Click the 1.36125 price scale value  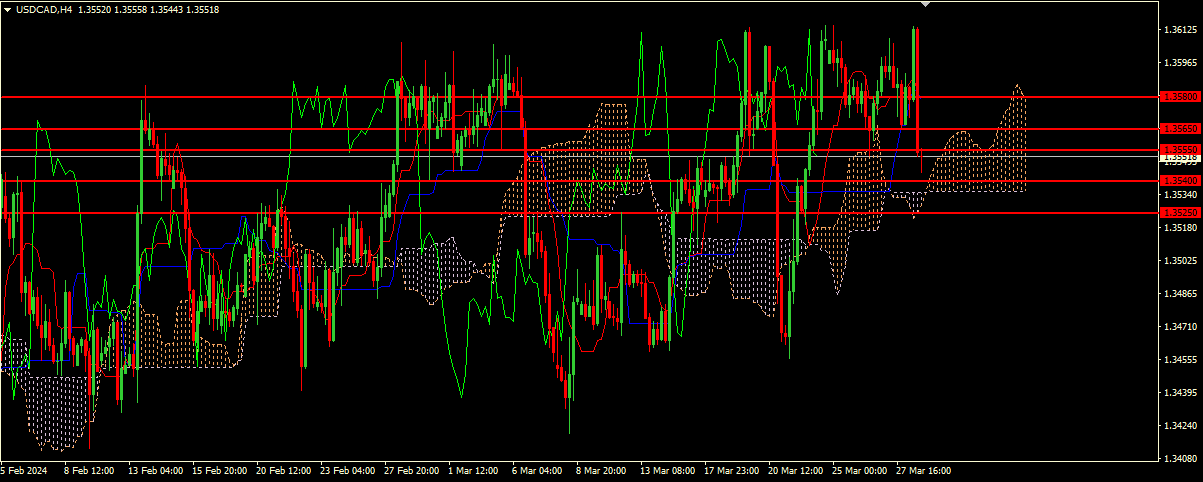[1181, 30]
